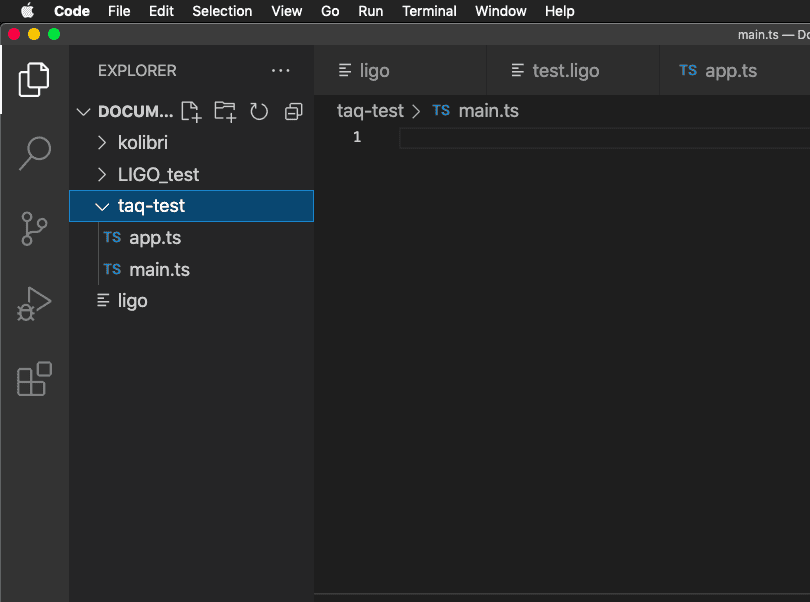The width and height of the screenshot is (810, 602).
Task: Select the ligo file in Explorer
Action: pyautogui.click(x=132, y=301)
